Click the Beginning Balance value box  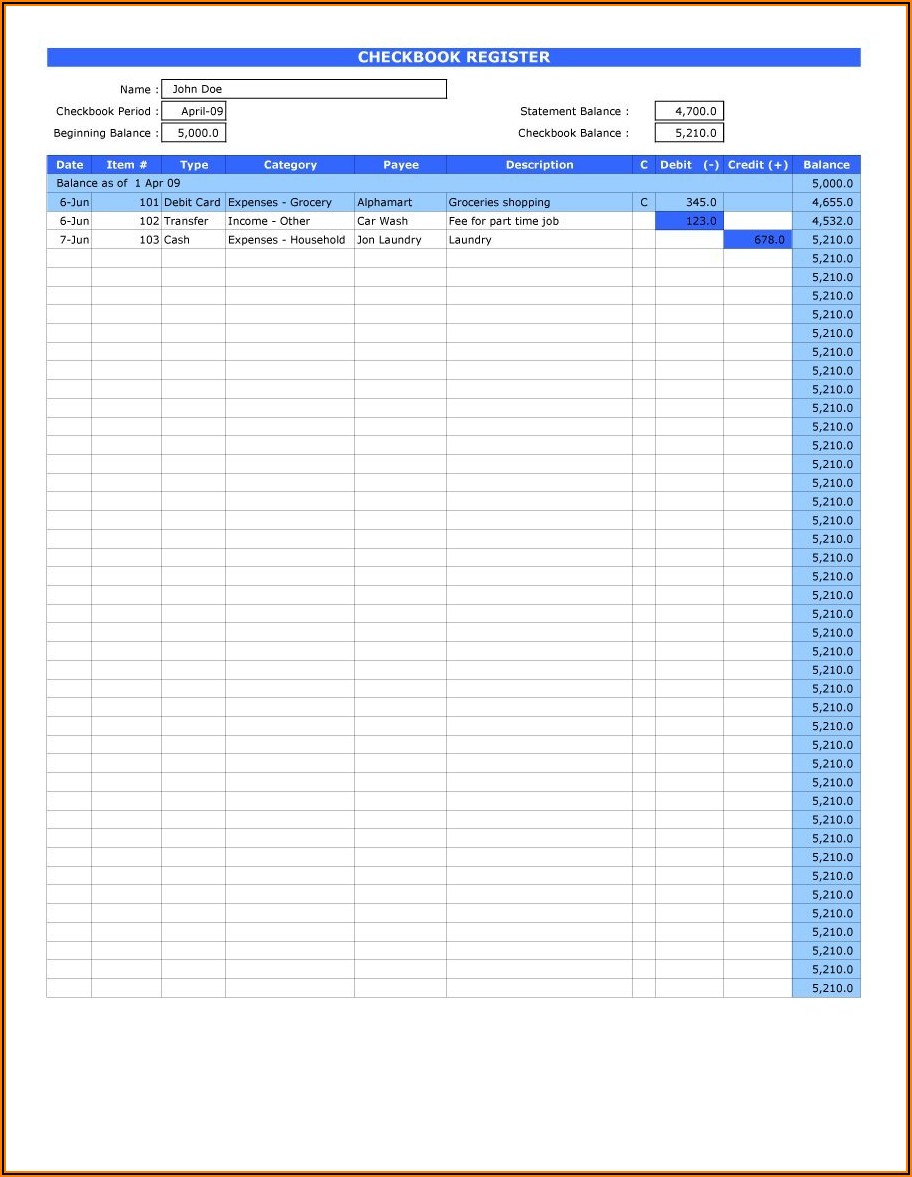194,133
